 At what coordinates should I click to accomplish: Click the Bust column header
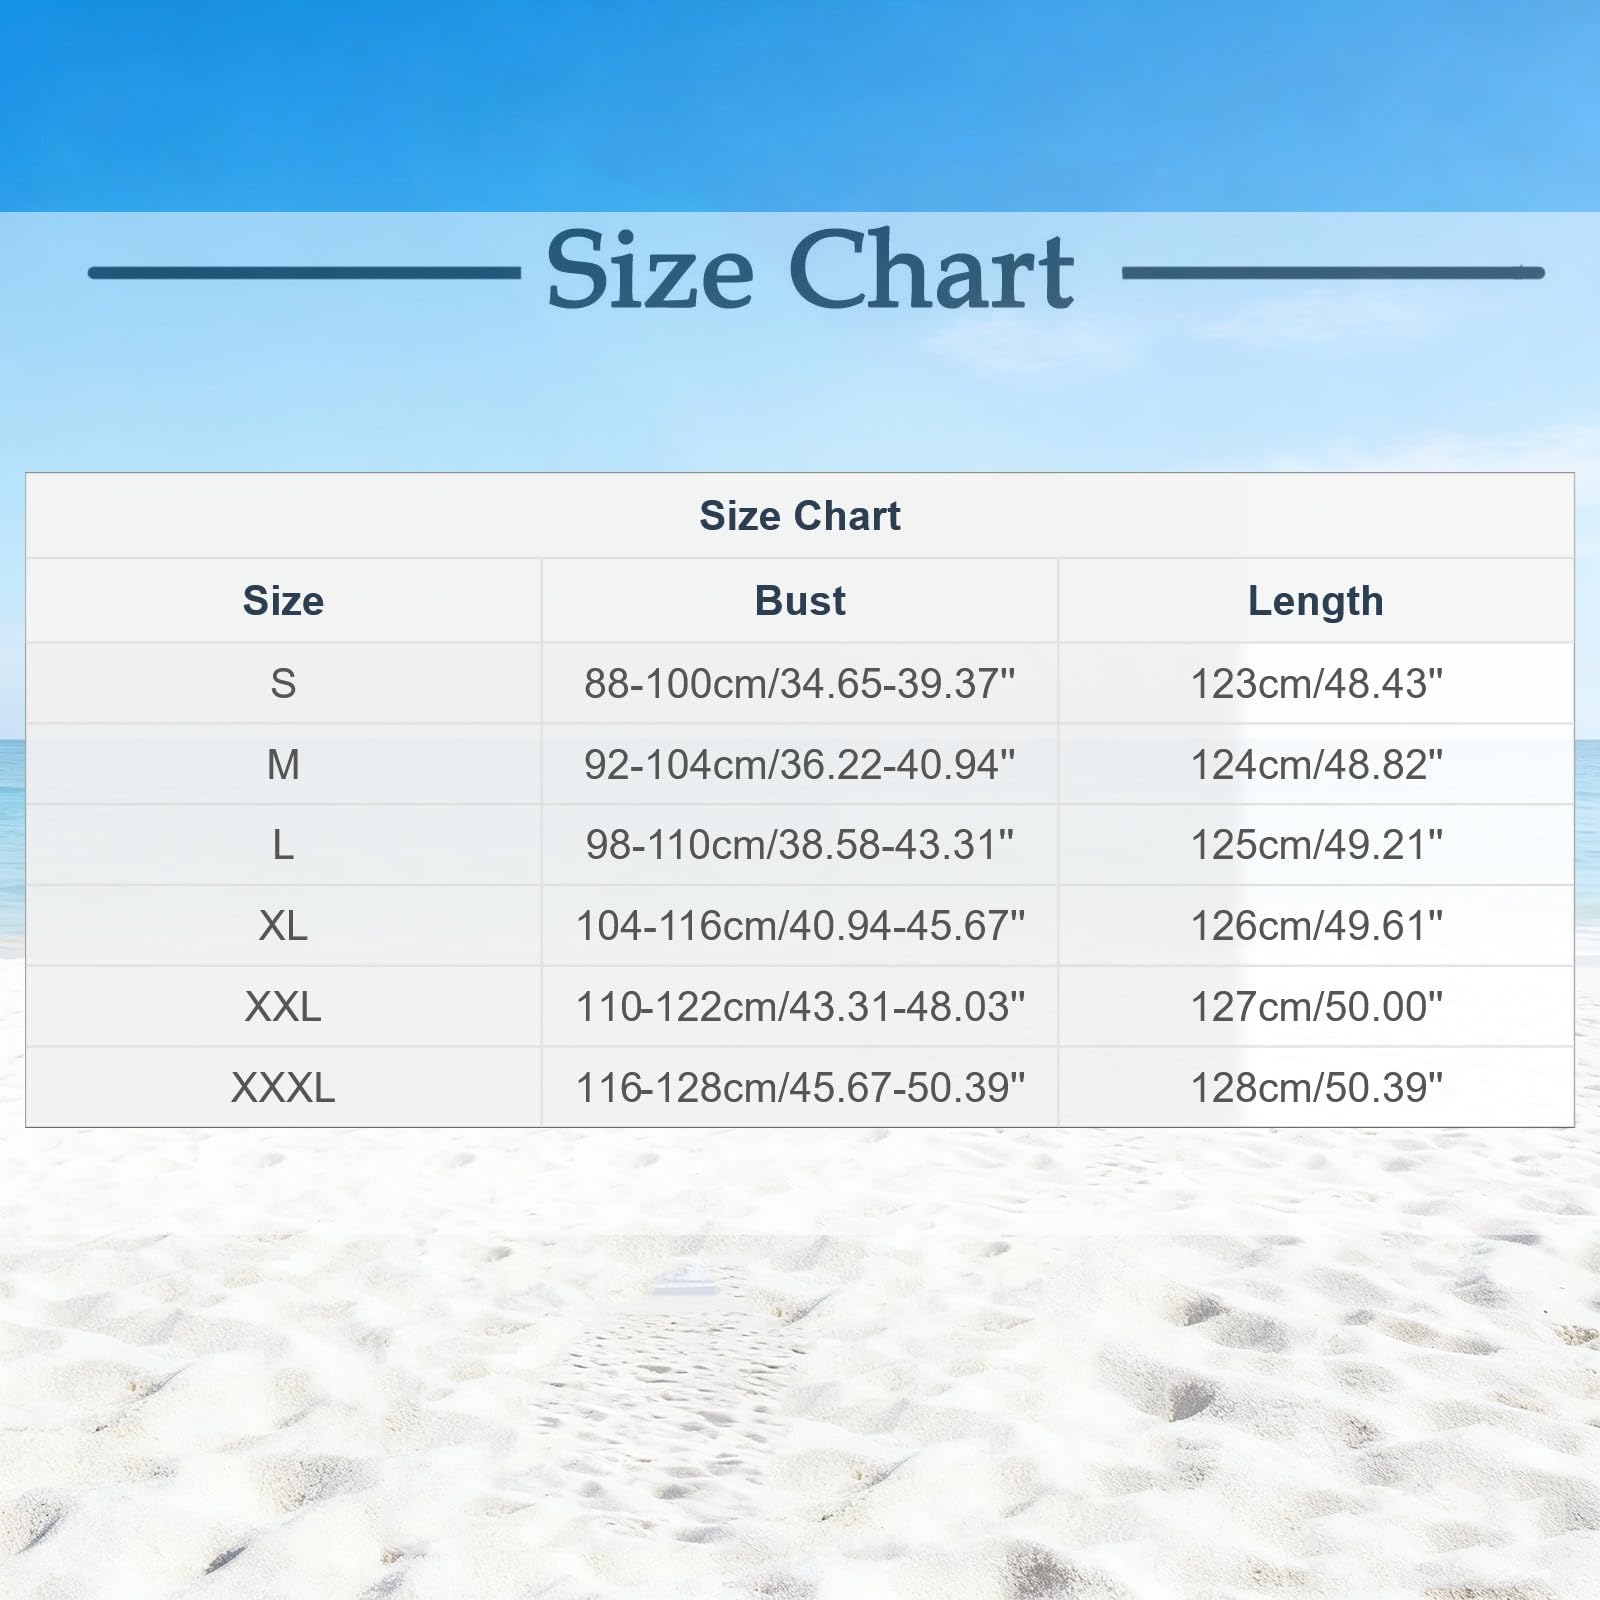[800, 601]
